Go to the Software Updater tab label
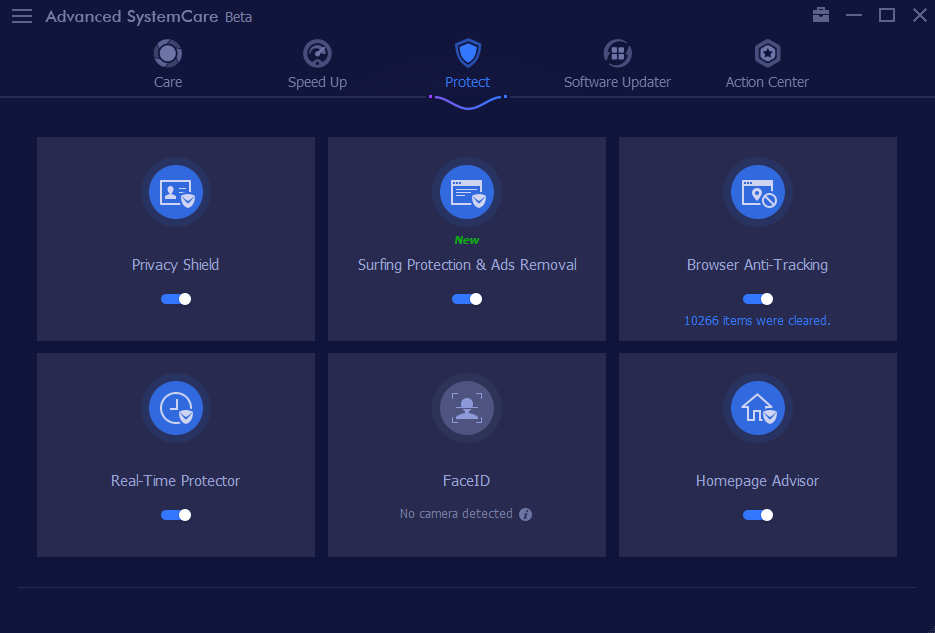This screenshot has height=633, width=935. (617, 82)
